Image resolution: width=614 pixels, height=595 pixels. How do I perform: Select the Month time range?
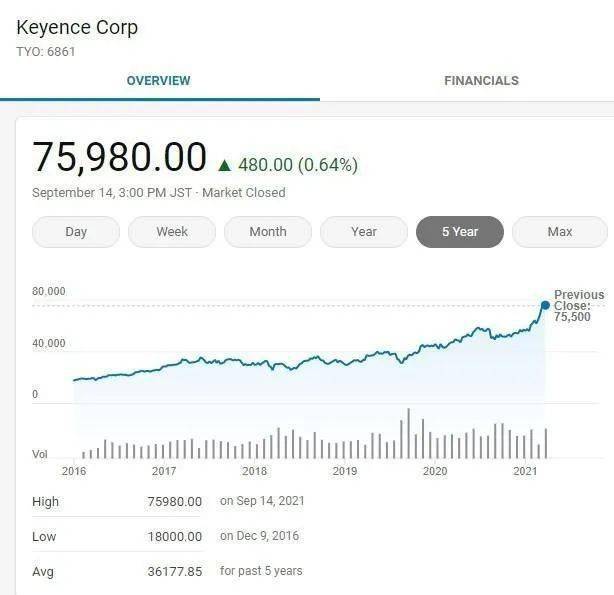(x=268, y=232)
